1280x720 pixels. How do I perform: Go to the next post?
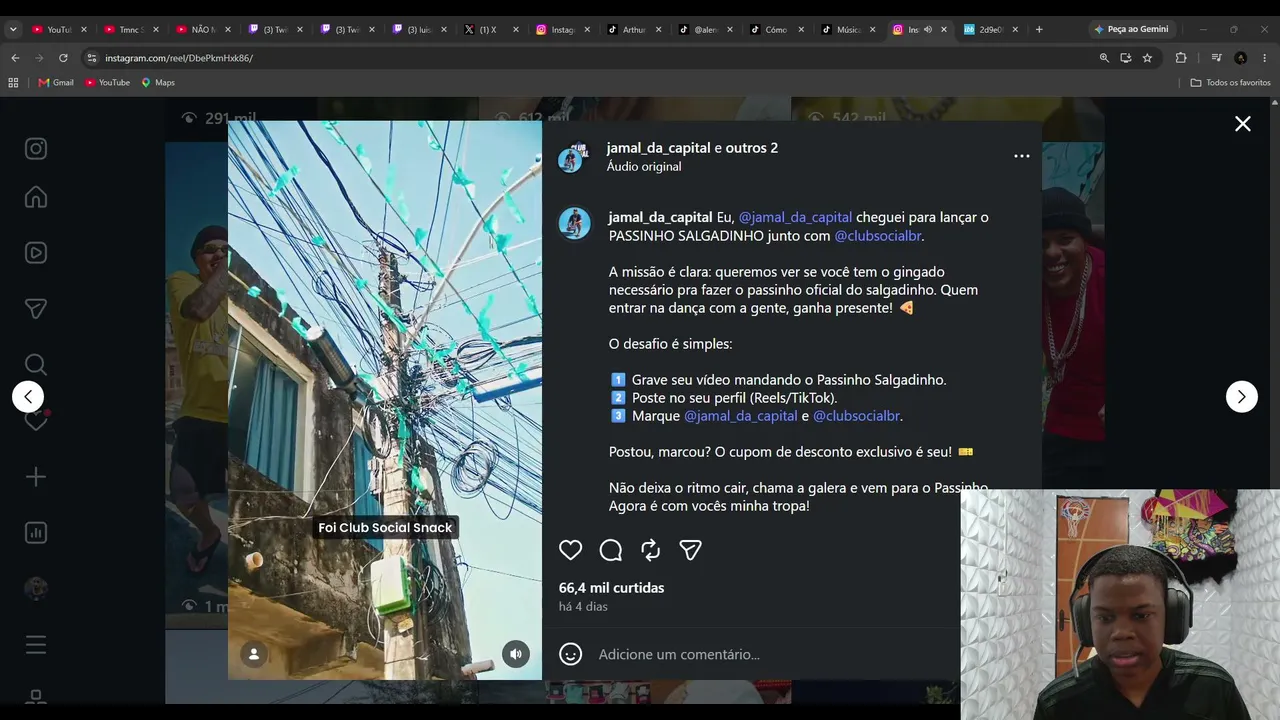click(1242, 397)
